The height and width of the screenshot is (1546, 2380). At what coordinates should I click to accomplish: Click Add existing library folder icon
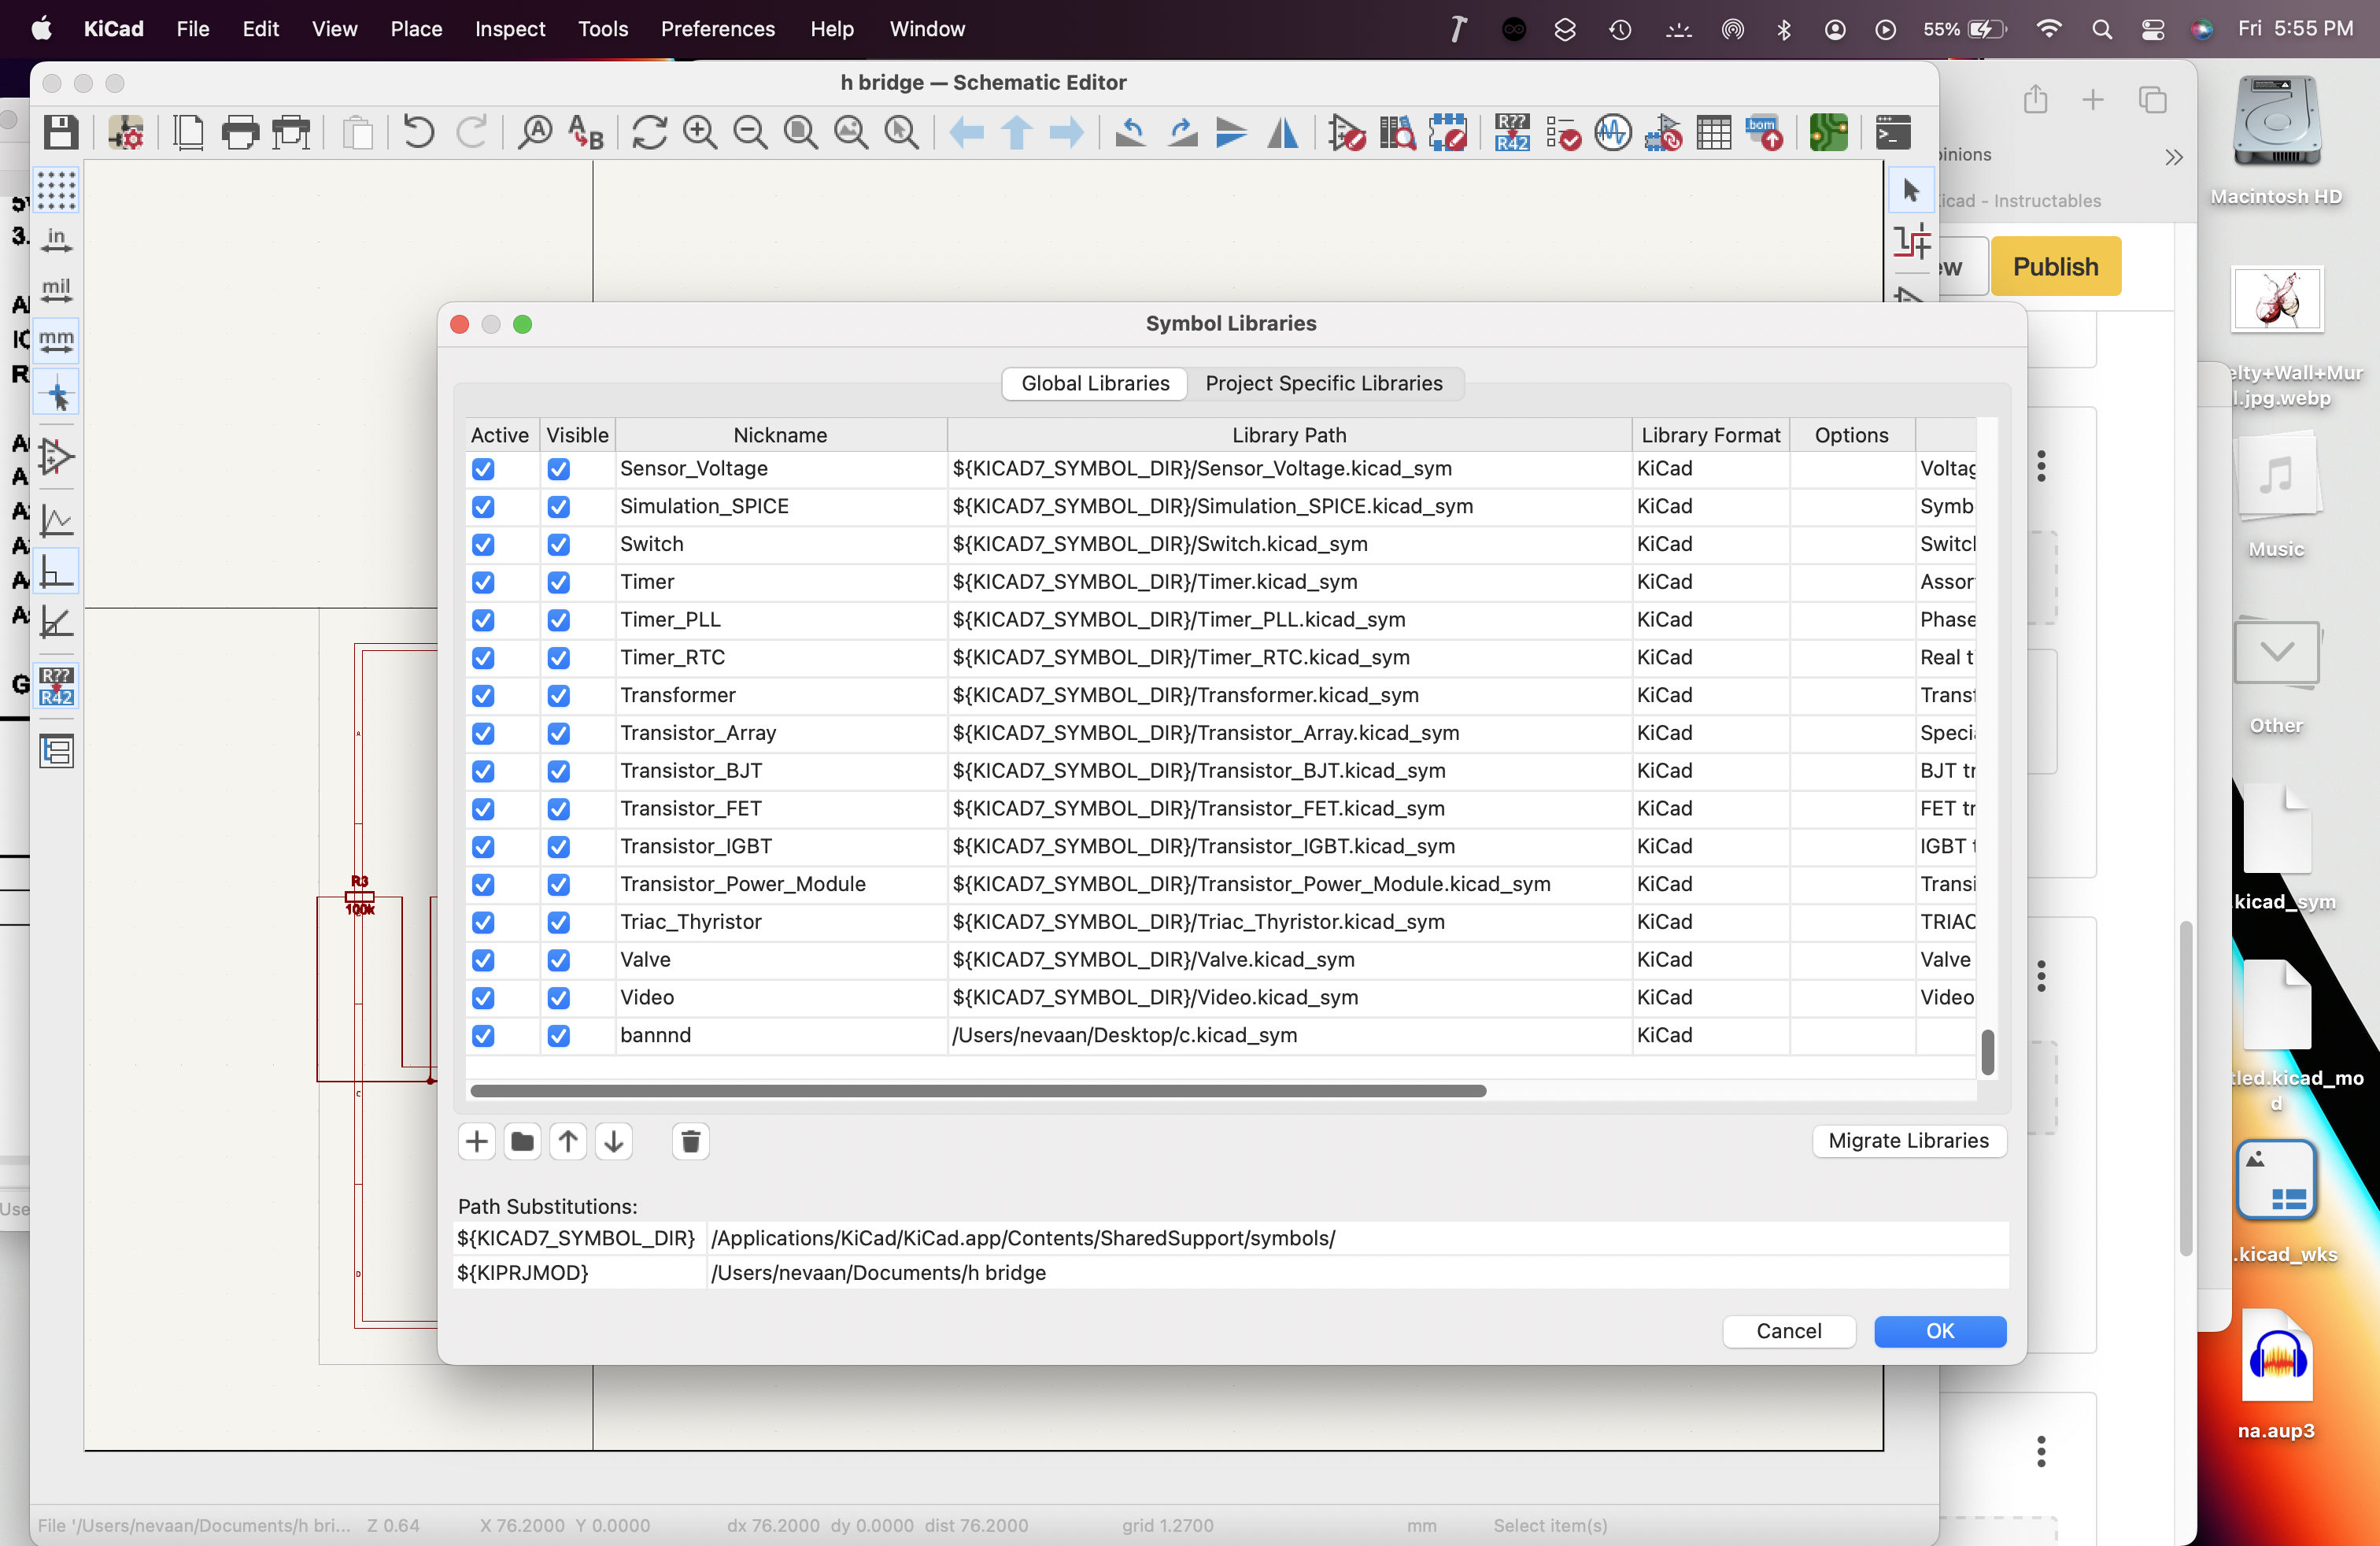tap(522, 1141)
